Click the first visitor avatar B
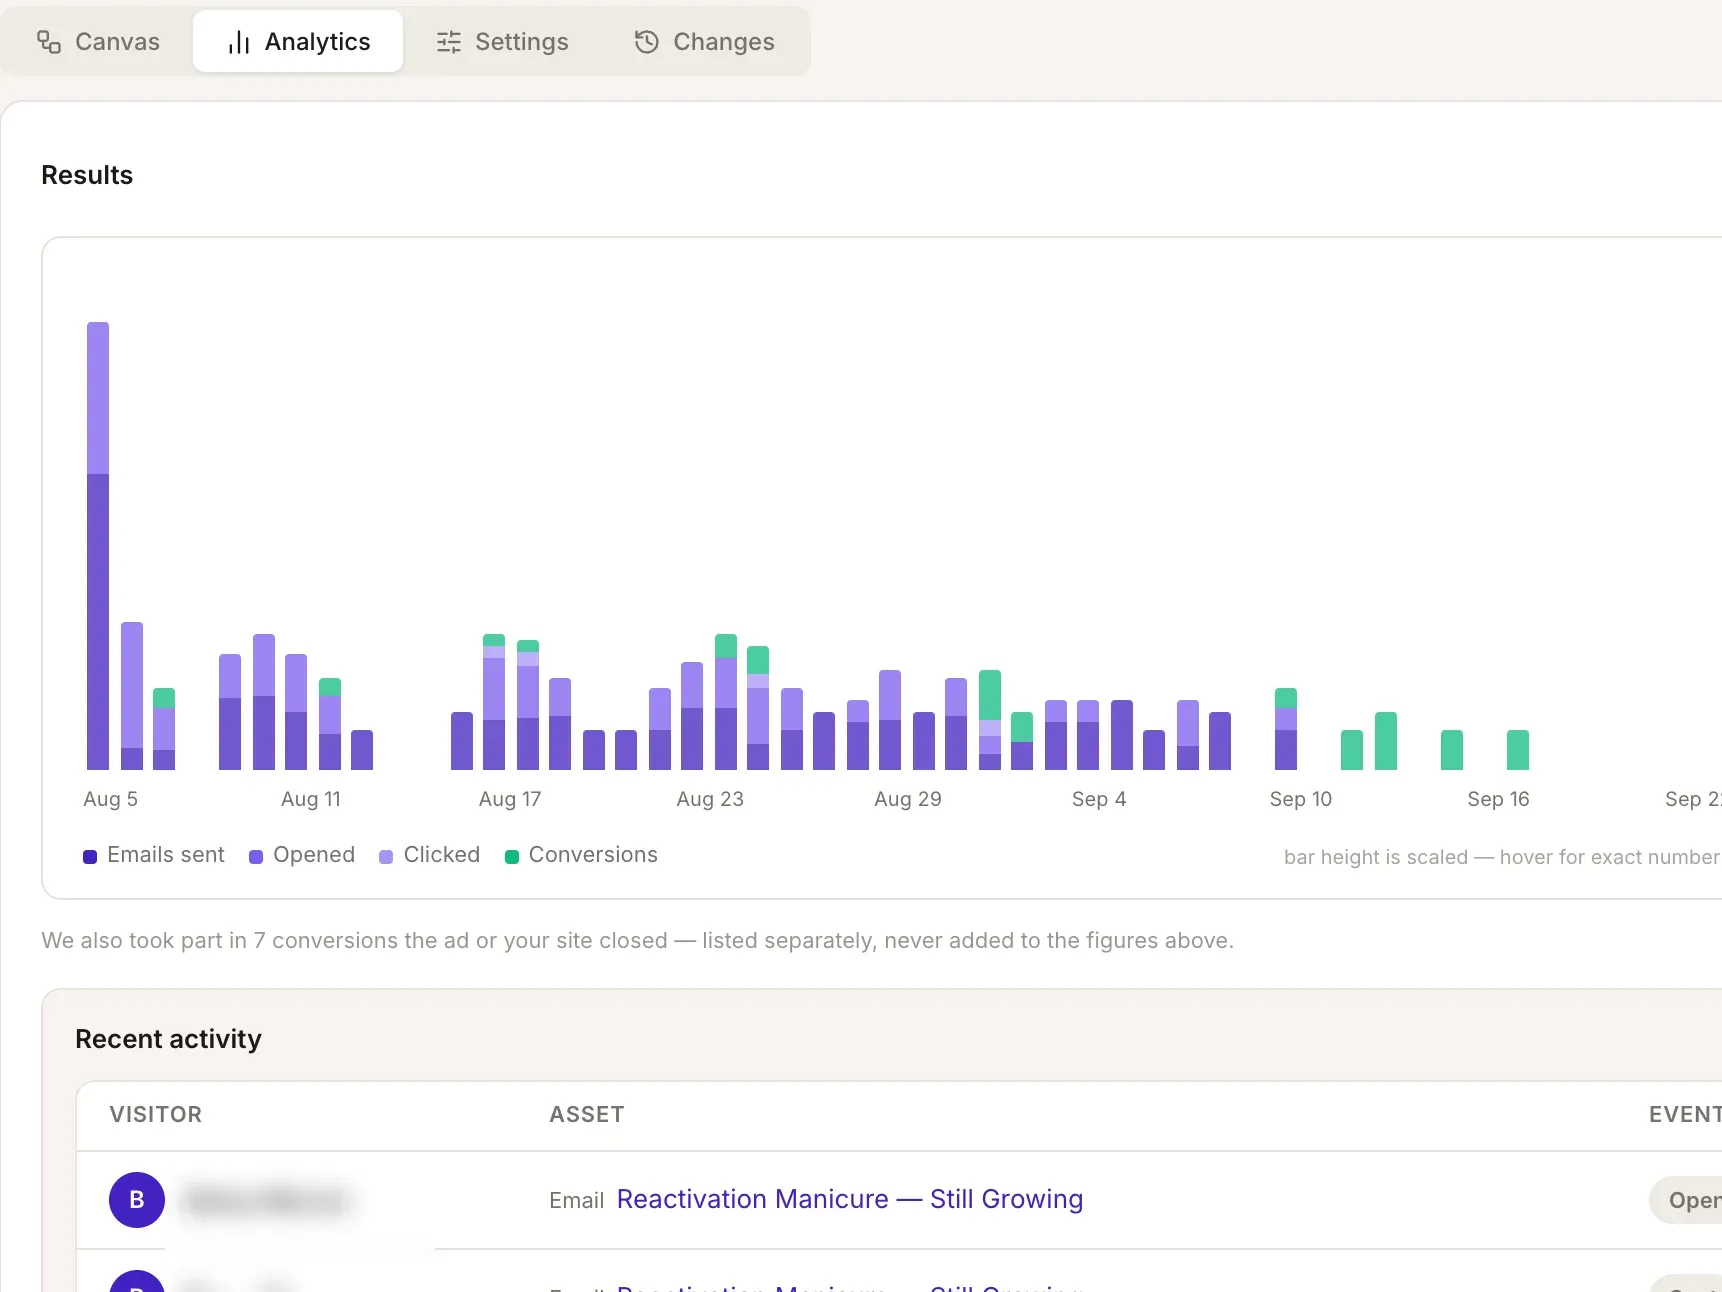Image resolution: width=1722 pixels, height=1292 pixels. point(137,1200)
